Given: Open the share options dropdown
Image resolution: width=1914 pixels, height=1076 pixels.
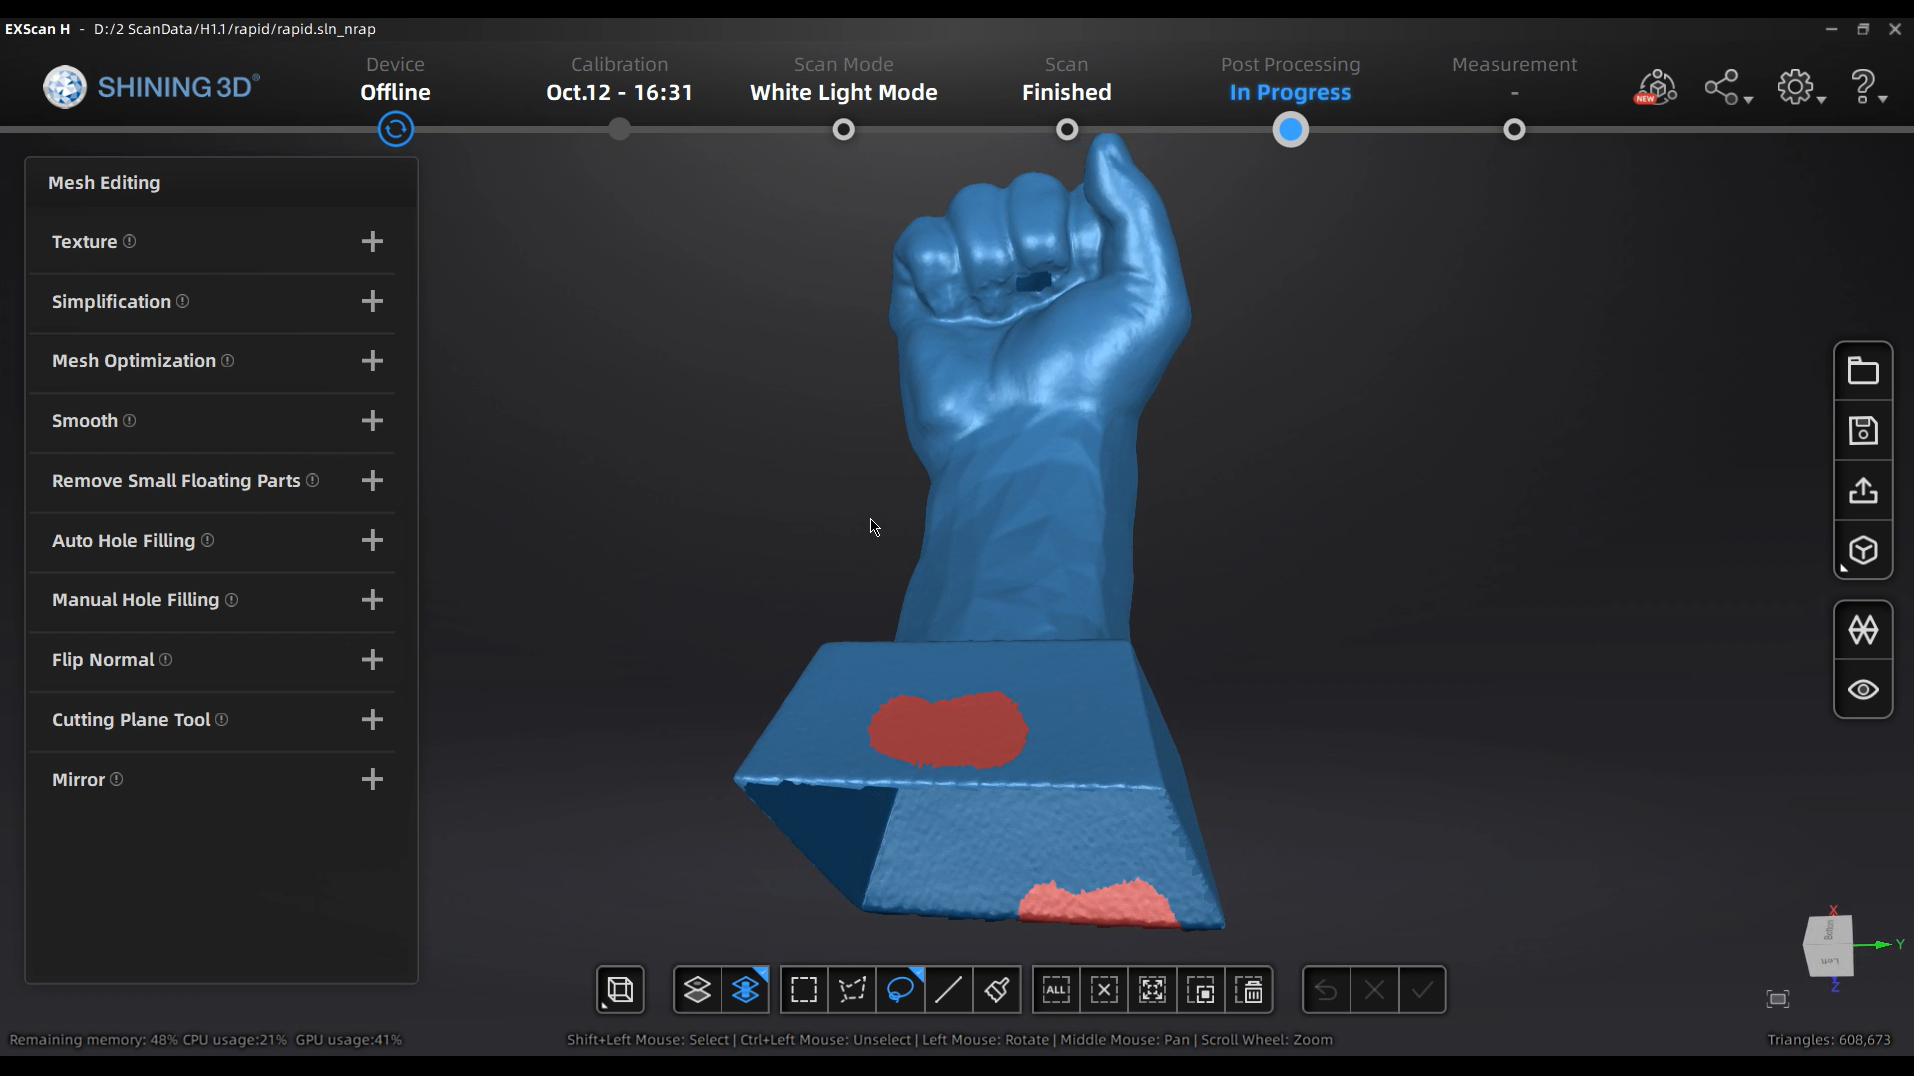Looking at the screenshot, I should pyautogui.click(x=1727, y=87).
